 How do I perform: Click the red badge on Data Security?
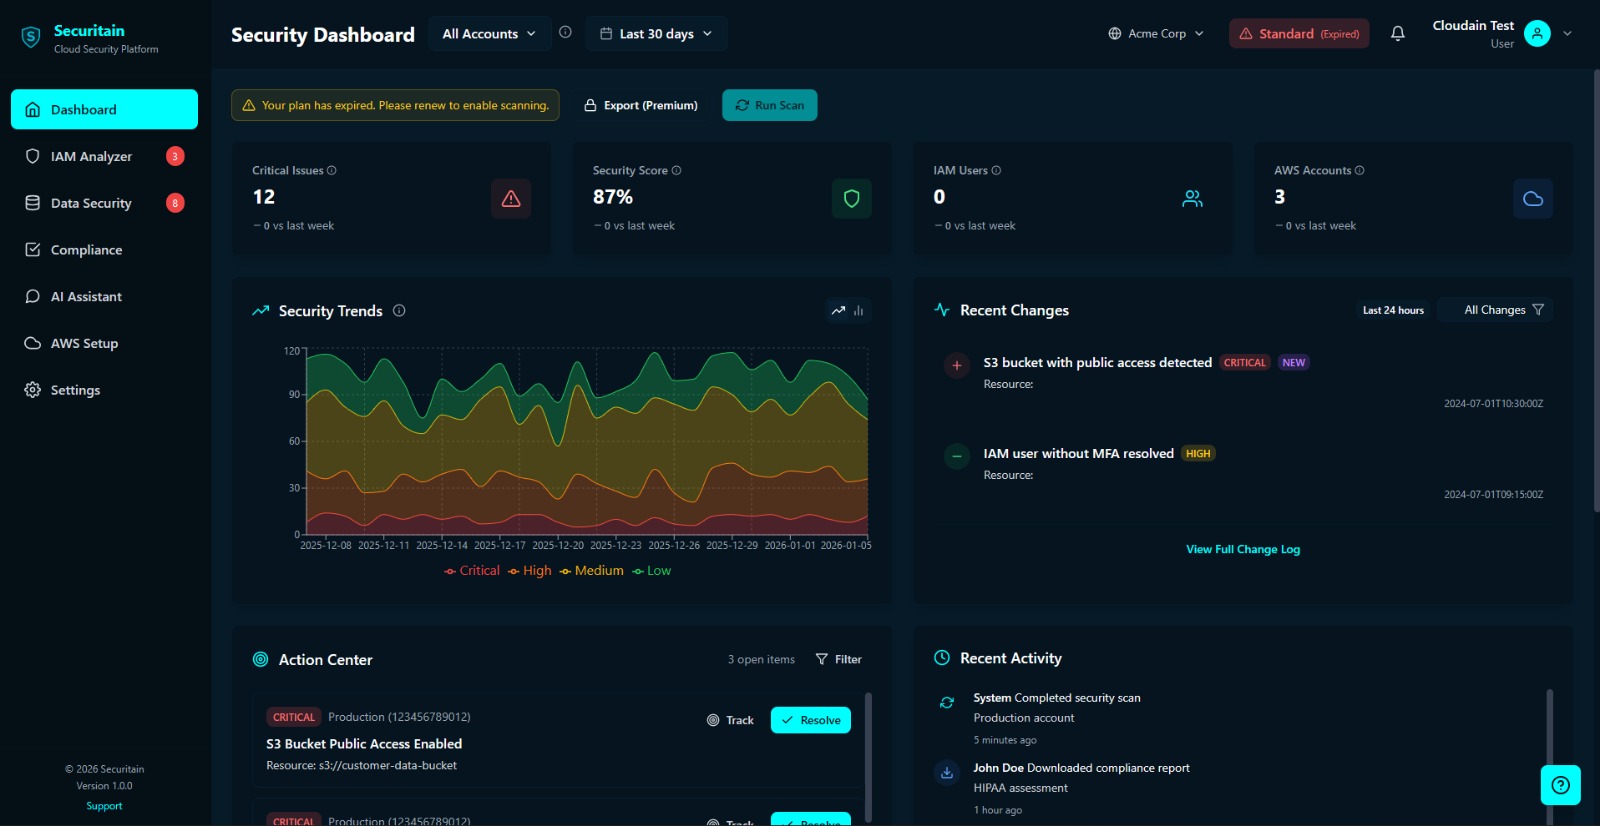click(175, 203)
